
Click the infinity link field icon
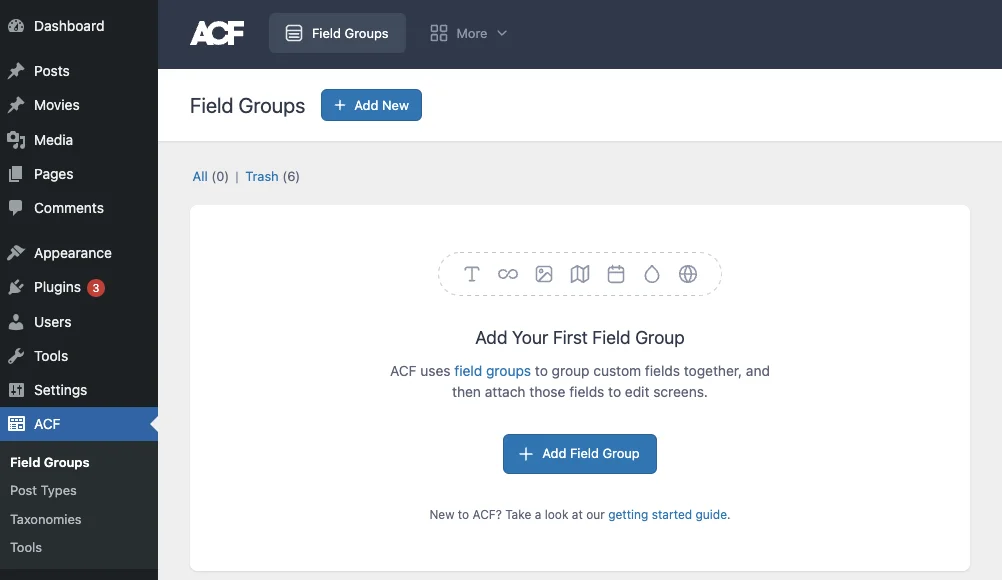pyautogui.click(x=508, y=274)
